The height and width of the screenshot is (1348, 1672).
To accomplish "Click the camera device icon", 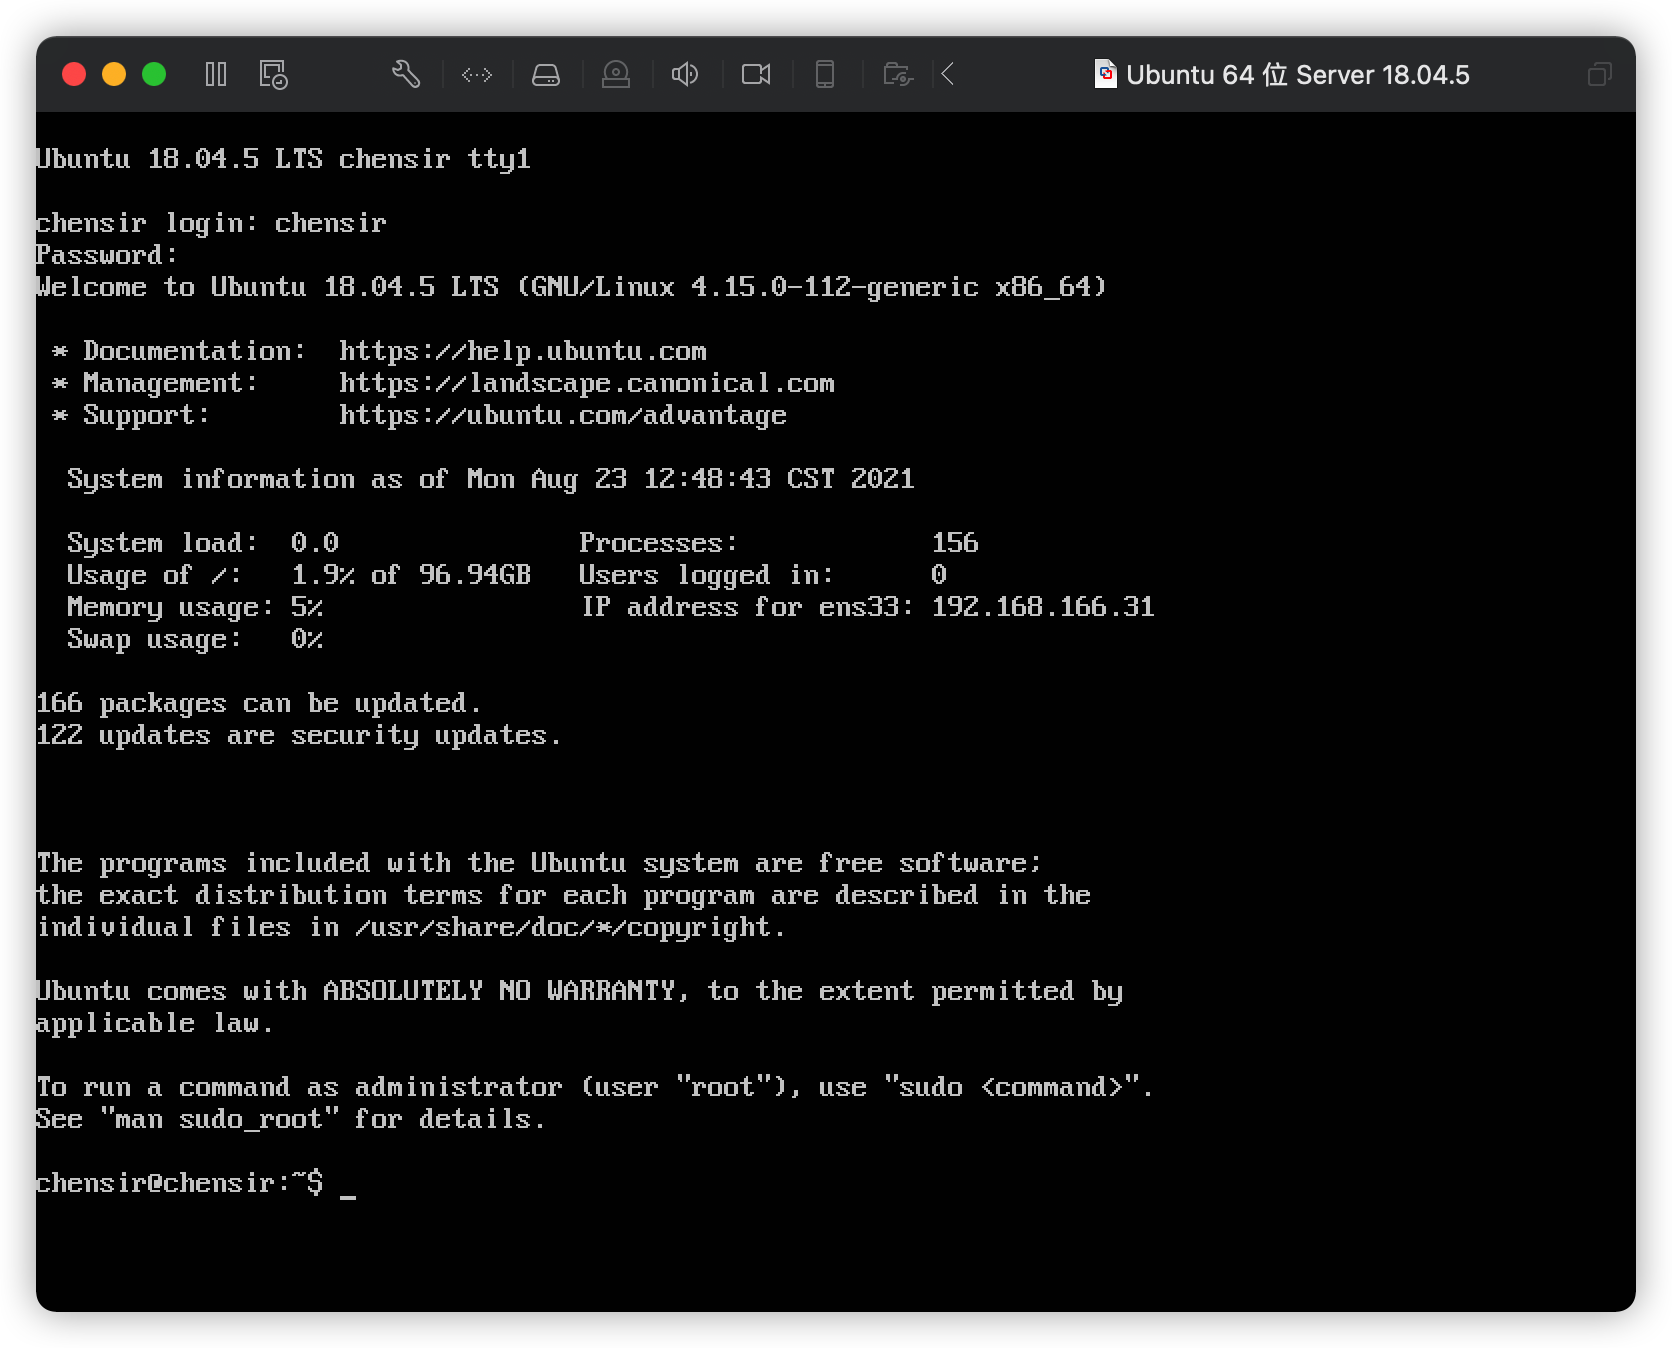I will click(756, 74).
